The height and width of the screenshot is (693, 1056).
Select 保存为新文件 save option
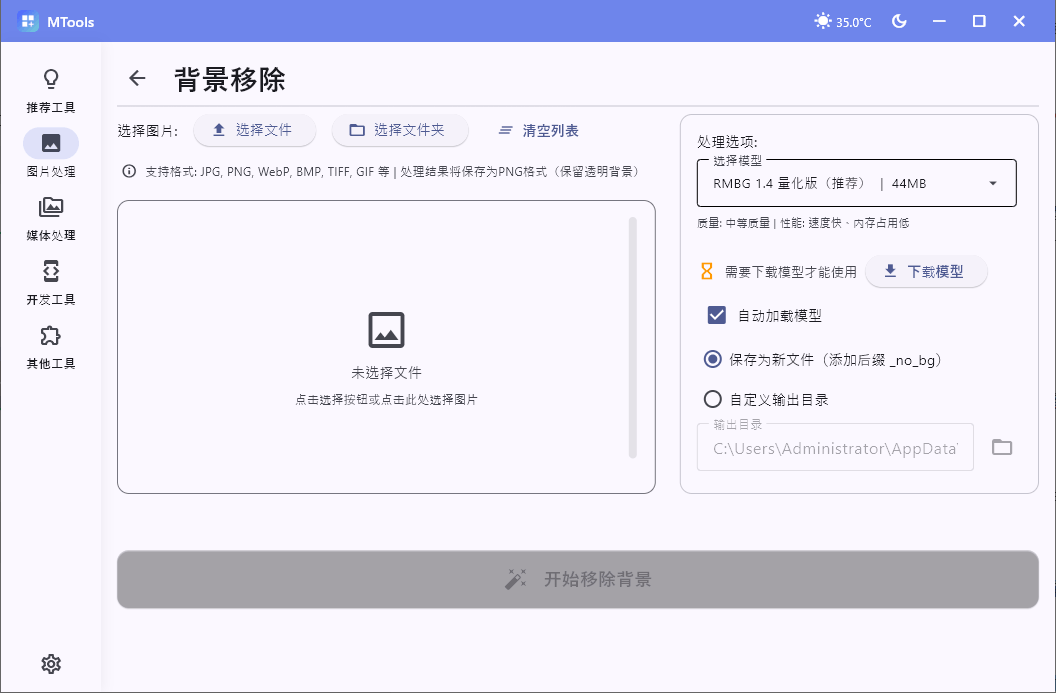click(711, 359)
